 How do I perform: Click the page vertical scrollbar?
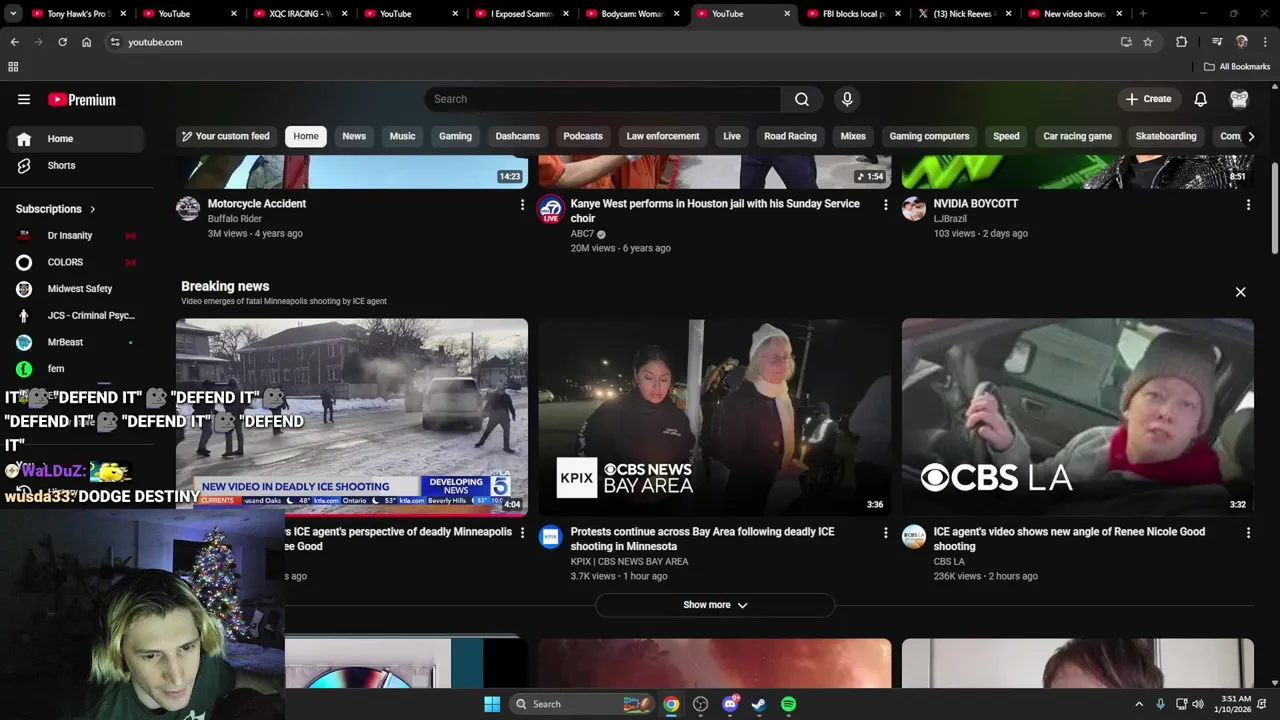point(1274,210)
